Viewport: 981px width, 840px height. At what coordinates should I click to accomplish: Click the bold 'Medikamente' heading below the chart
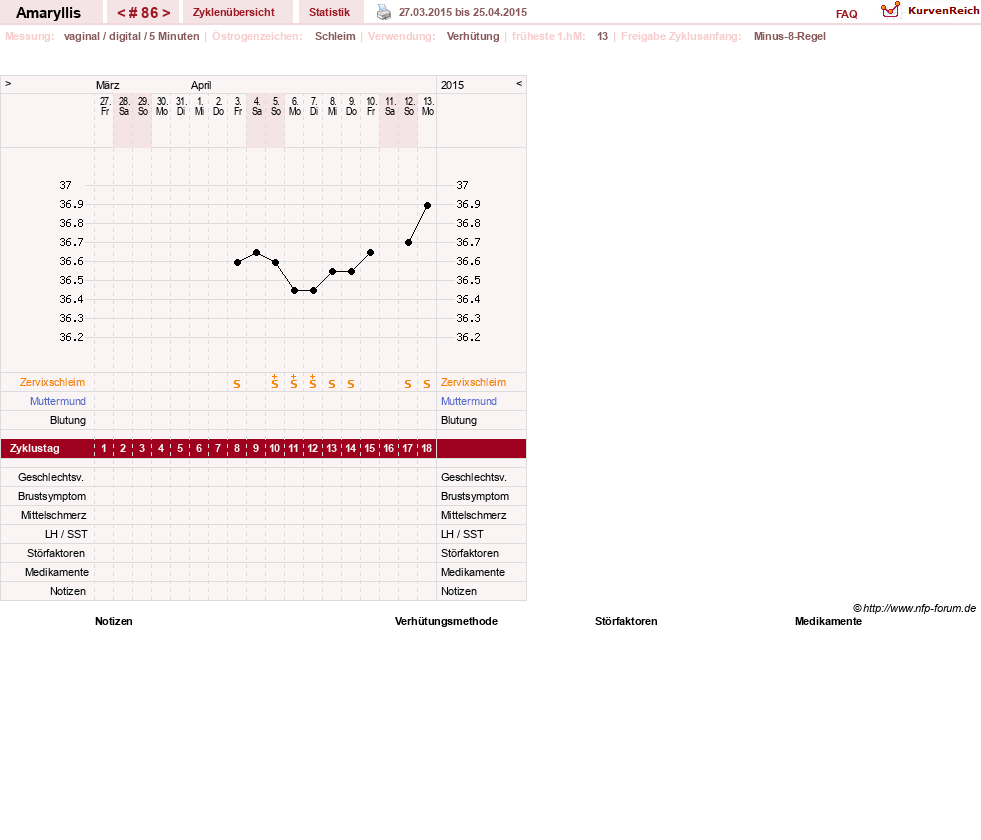coord(828,621)
